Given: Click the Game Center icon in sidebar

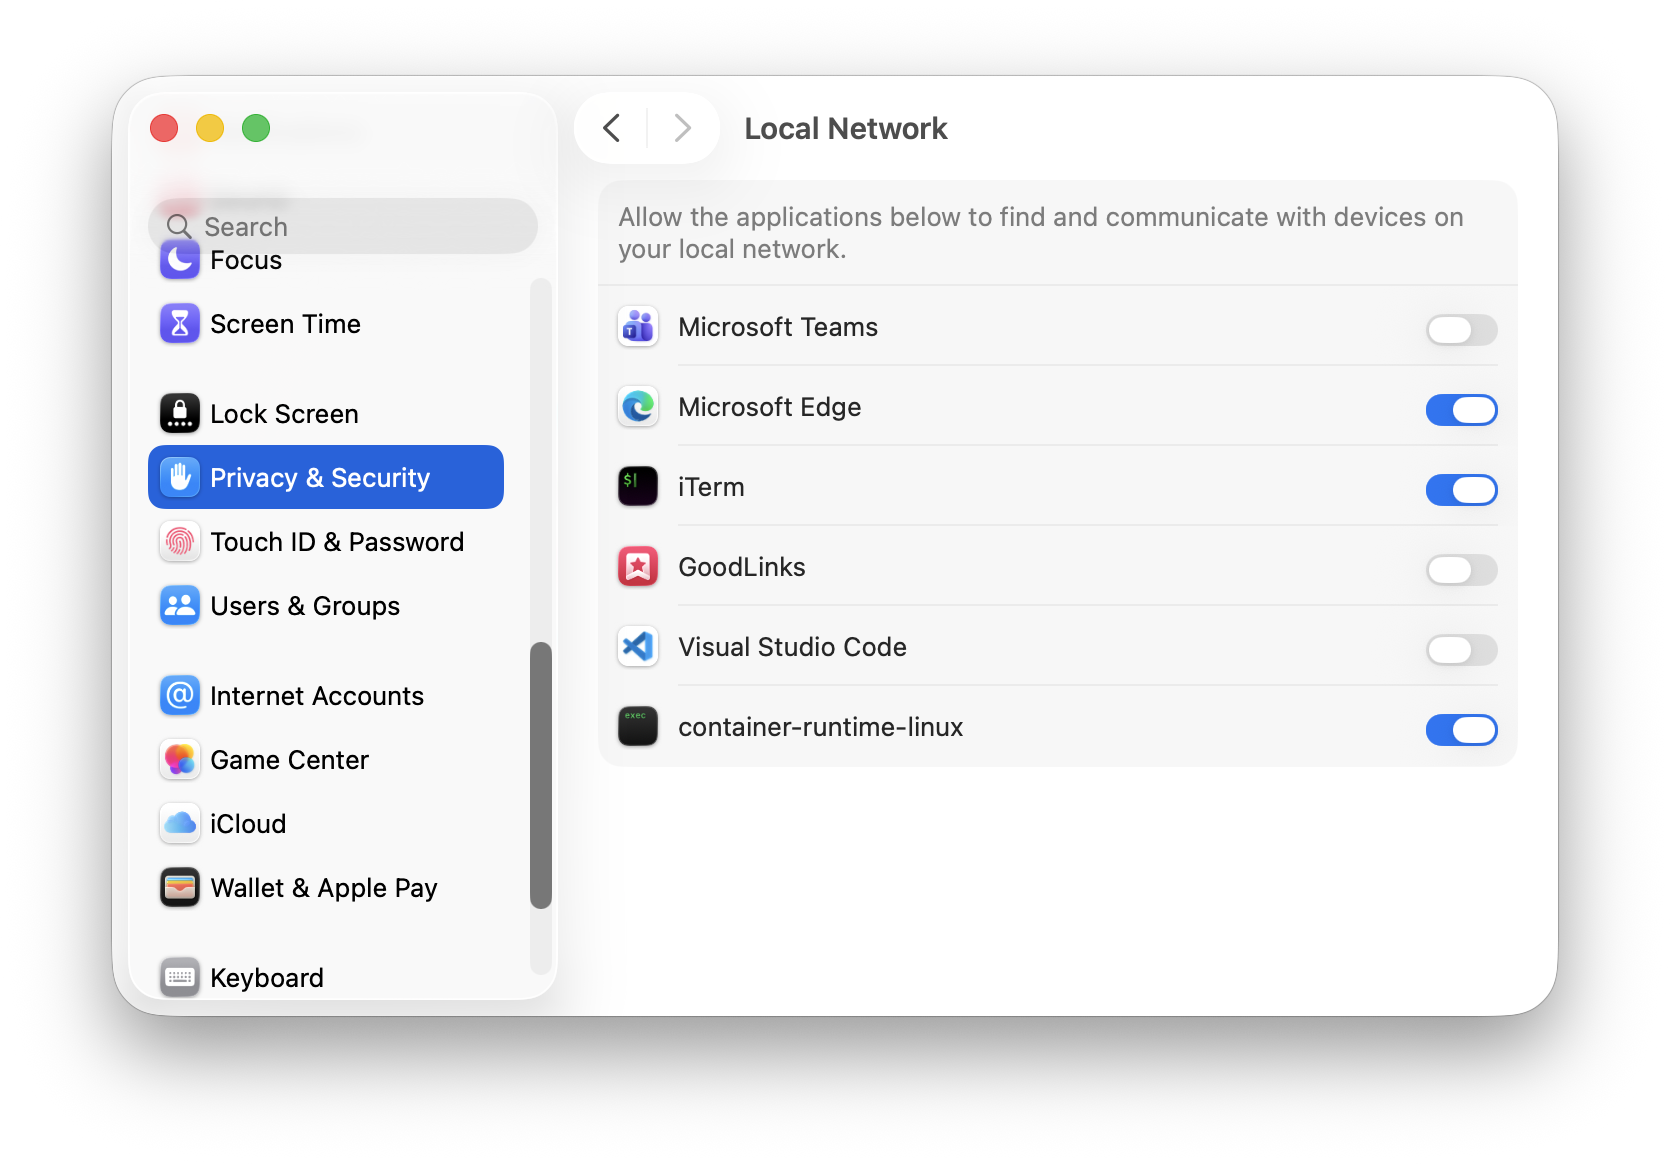Looking at the screenshot, I should tap(180, 760).
